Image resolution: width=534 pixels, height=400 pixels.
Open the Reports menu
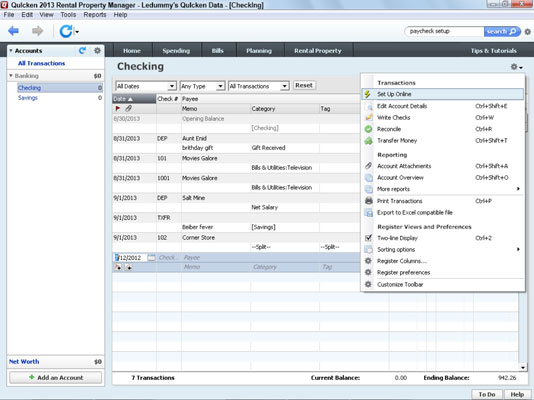(x=95, y=15)
